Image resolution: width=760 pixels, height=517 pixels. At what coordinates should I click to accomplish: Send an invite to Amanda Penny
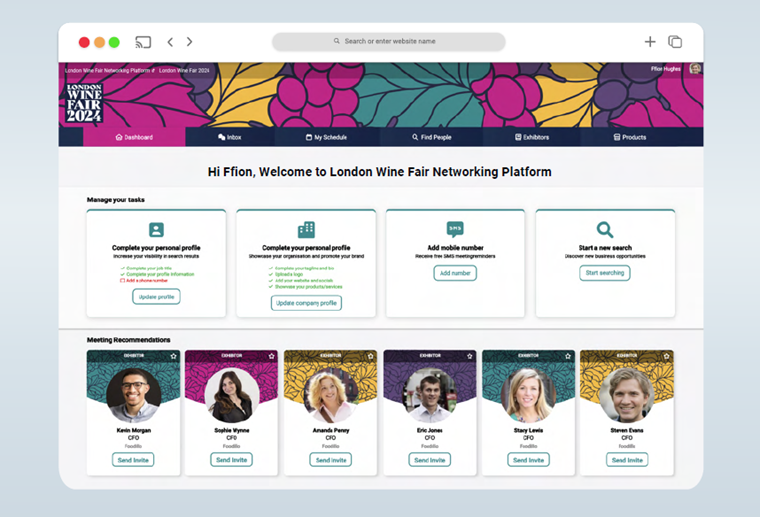tap(331, 460)
